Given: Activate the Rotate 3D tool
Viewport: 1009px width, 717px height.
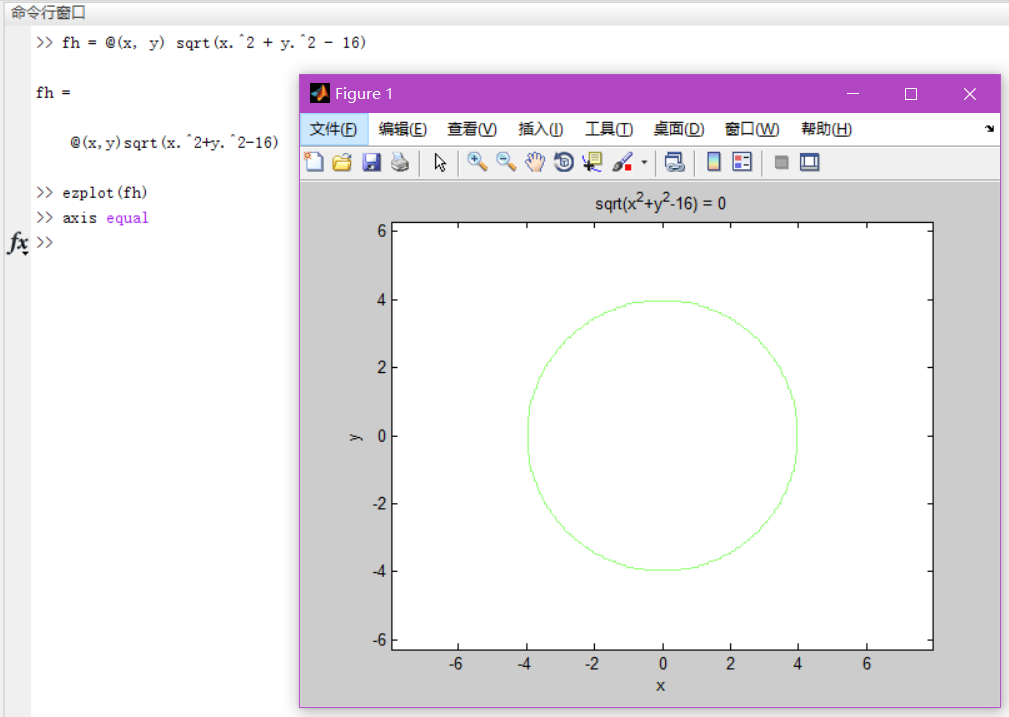Looking at the screenshot, I should point(564,162).
